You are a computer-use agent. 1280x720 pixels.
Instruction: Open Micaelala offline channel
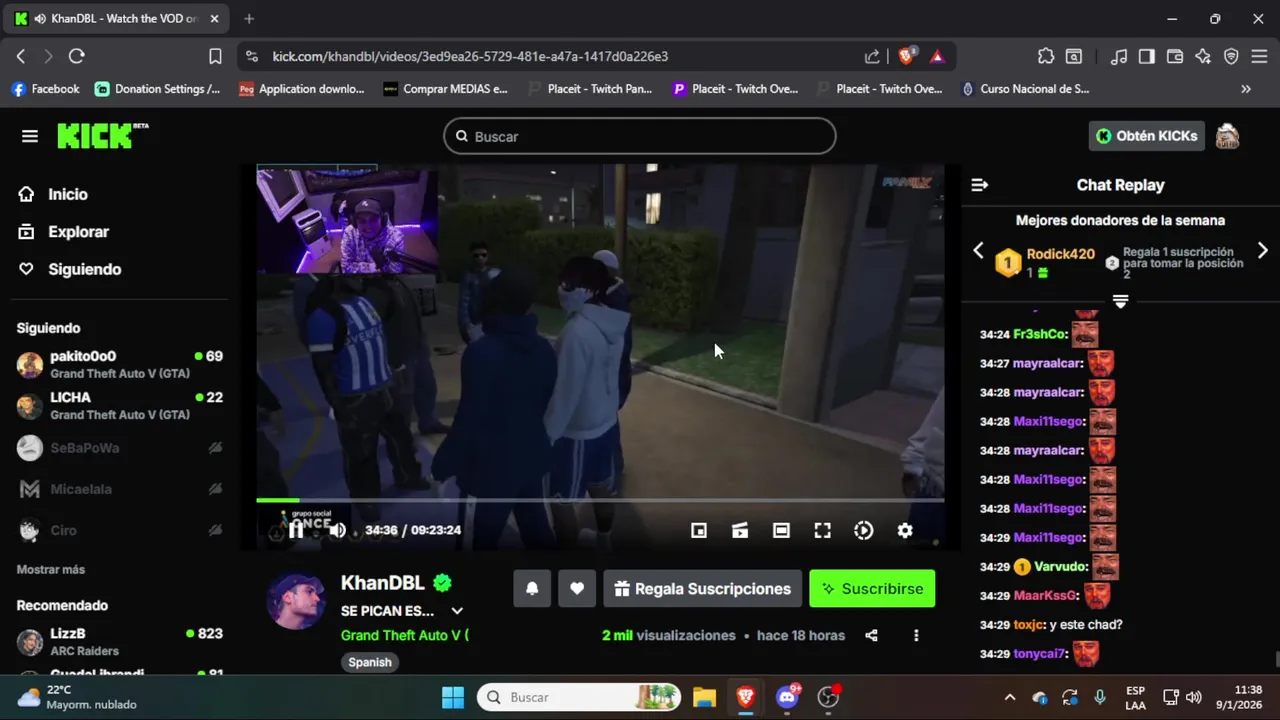tap(120, 489)
